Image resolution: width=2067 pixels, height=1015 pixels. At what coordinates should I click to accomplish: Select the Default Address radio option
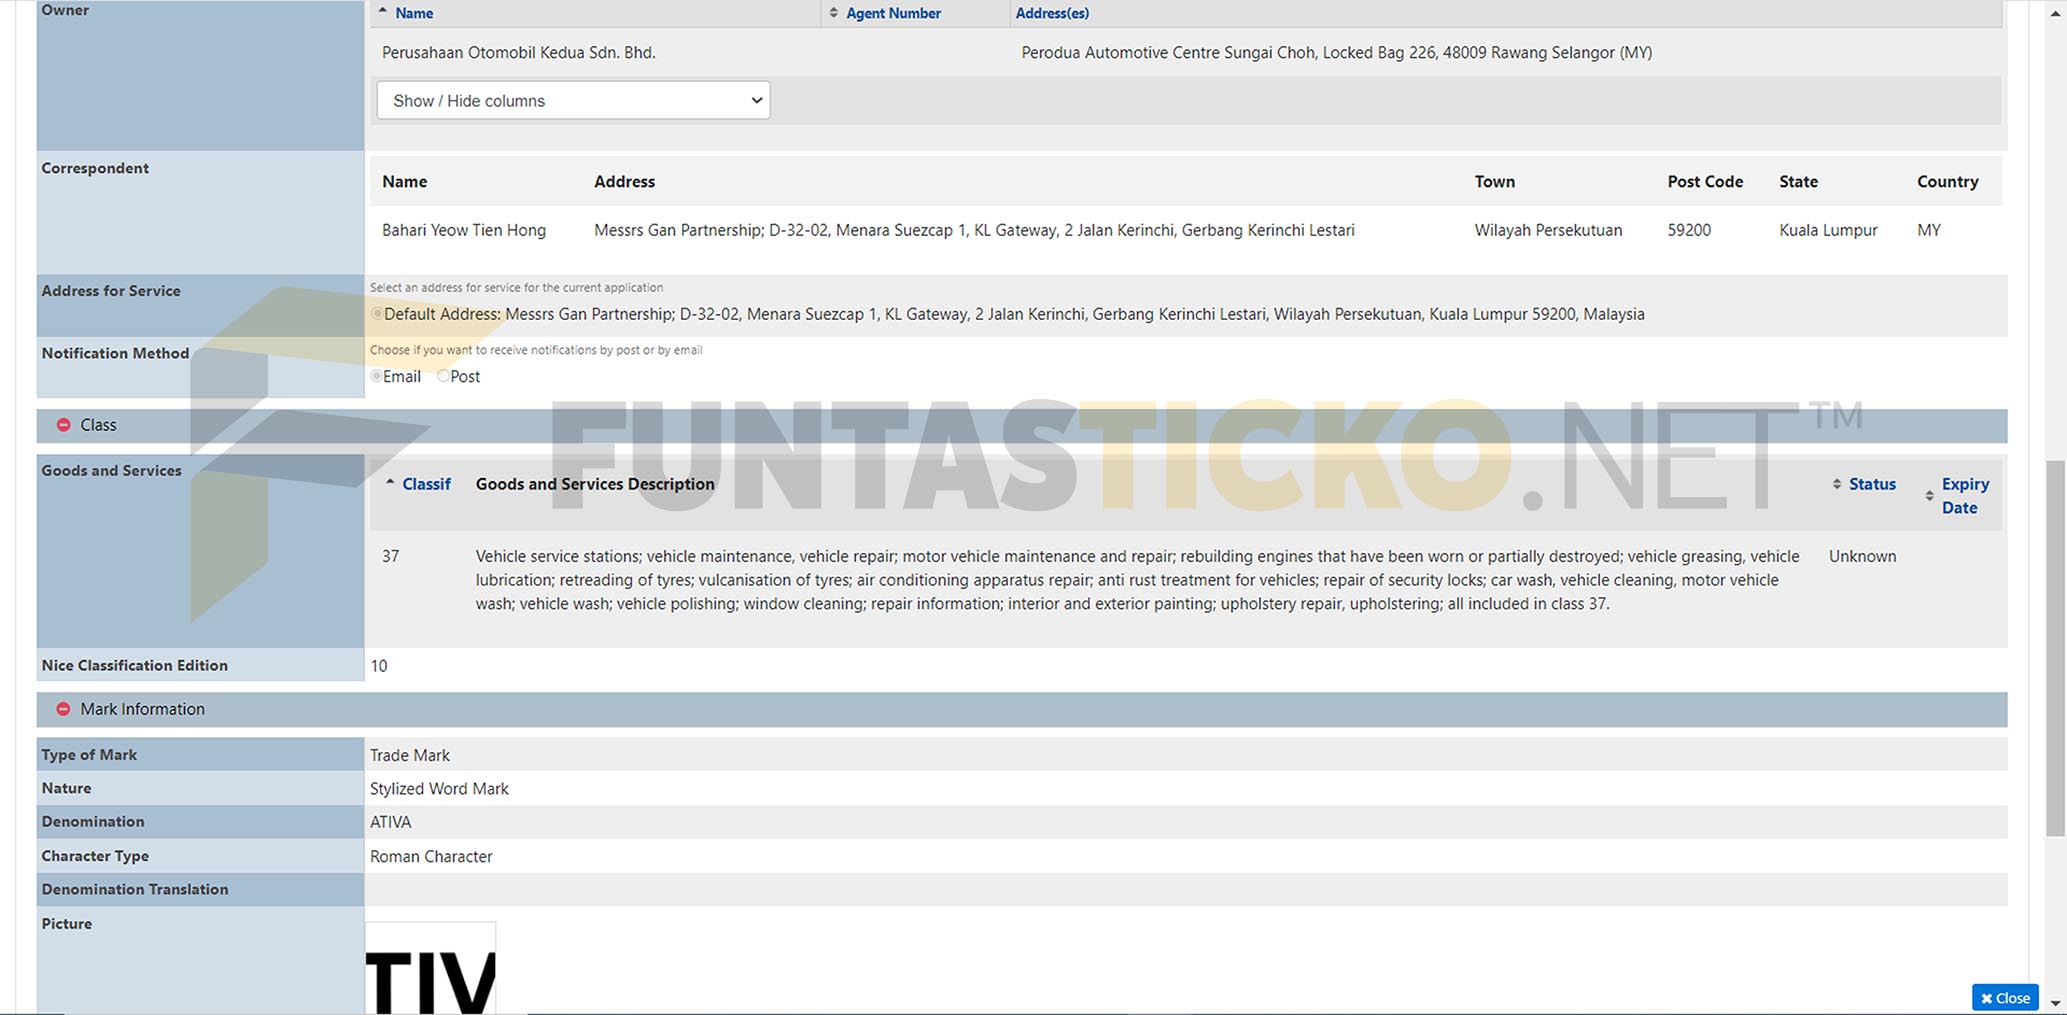click(x=377, y=314)
